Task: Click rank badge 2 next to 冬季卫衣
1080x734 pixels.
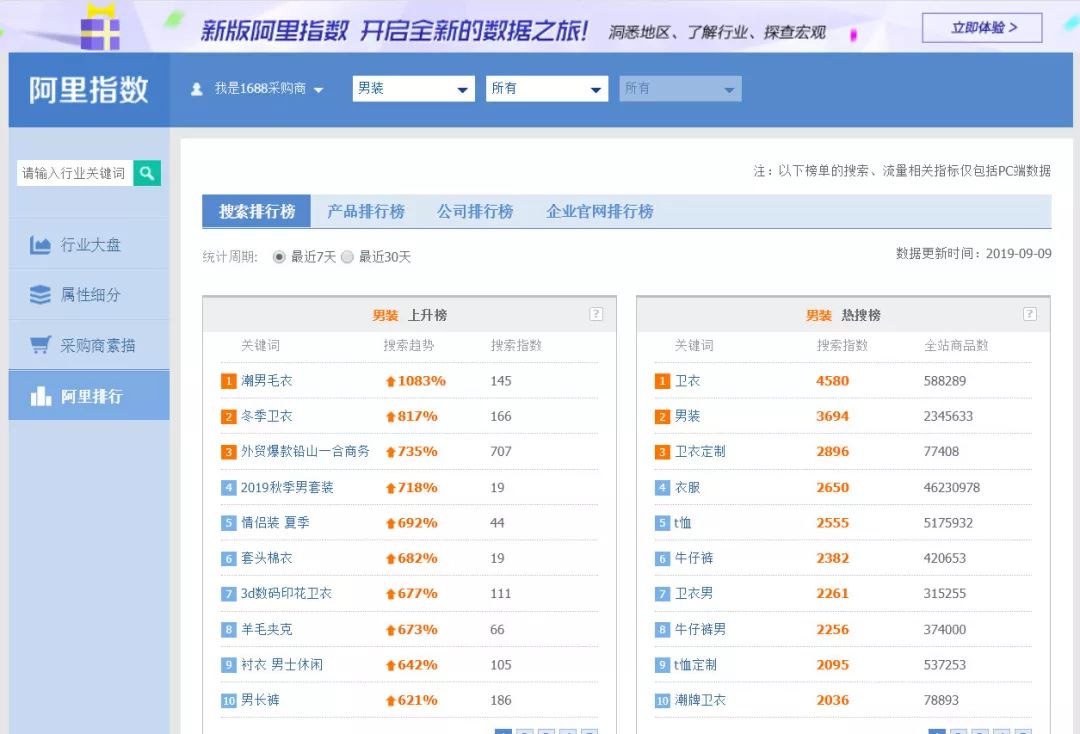Action: pos(229,417)
